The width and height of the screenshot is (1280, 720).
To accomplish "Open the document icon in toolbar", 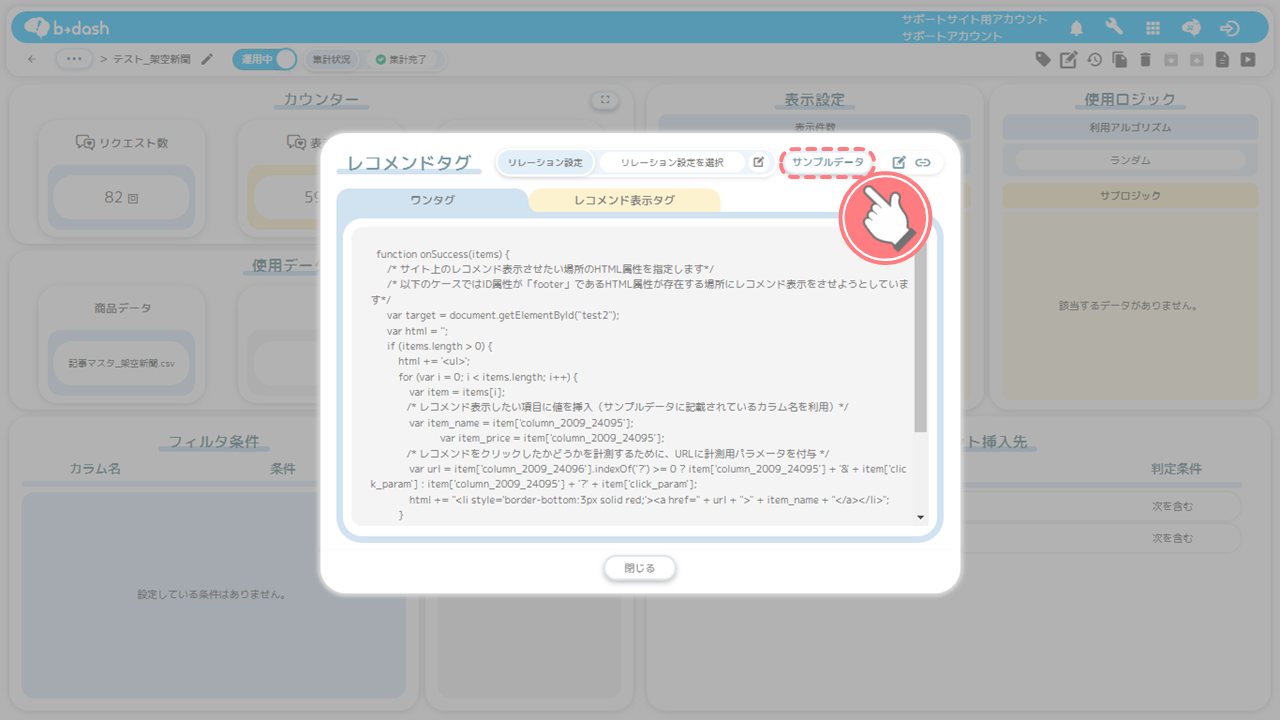I will pos(1222,59).
